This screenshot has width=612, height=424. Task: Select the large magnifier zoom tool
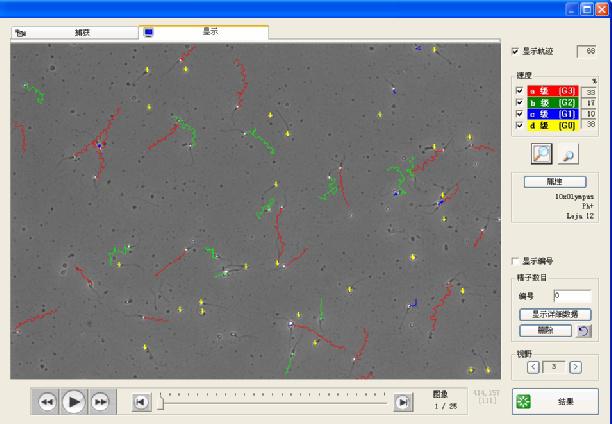point(543,153)
